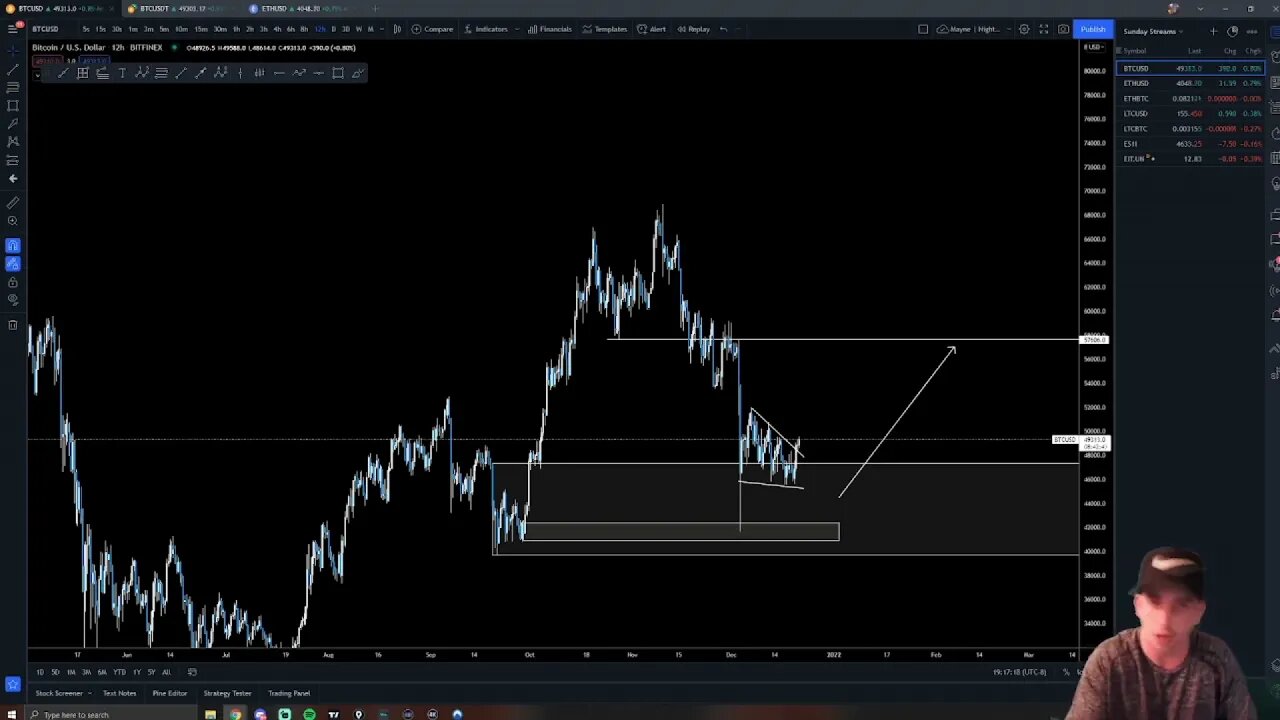This screenshot has width=1280, height=720.
Task: Open the favorites star icon at bottom left
Action: tap(13, 685)
